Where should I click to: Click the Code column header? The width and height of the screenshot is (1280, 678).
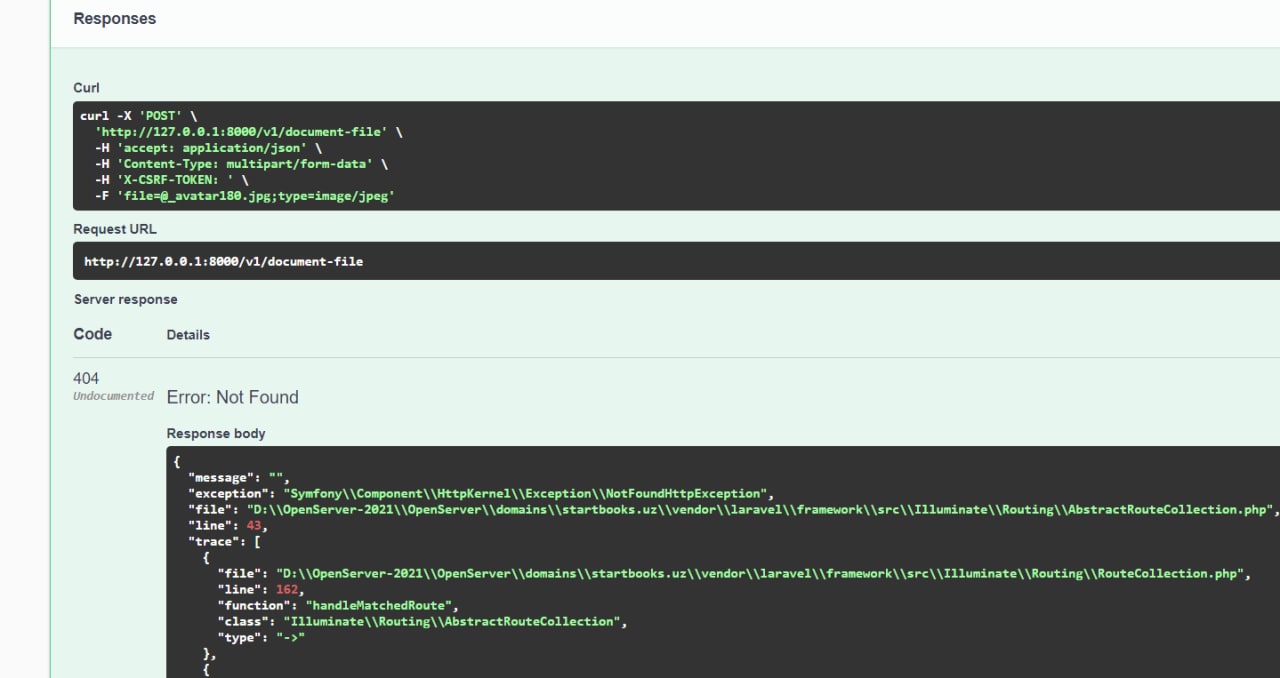pos(93,334)
